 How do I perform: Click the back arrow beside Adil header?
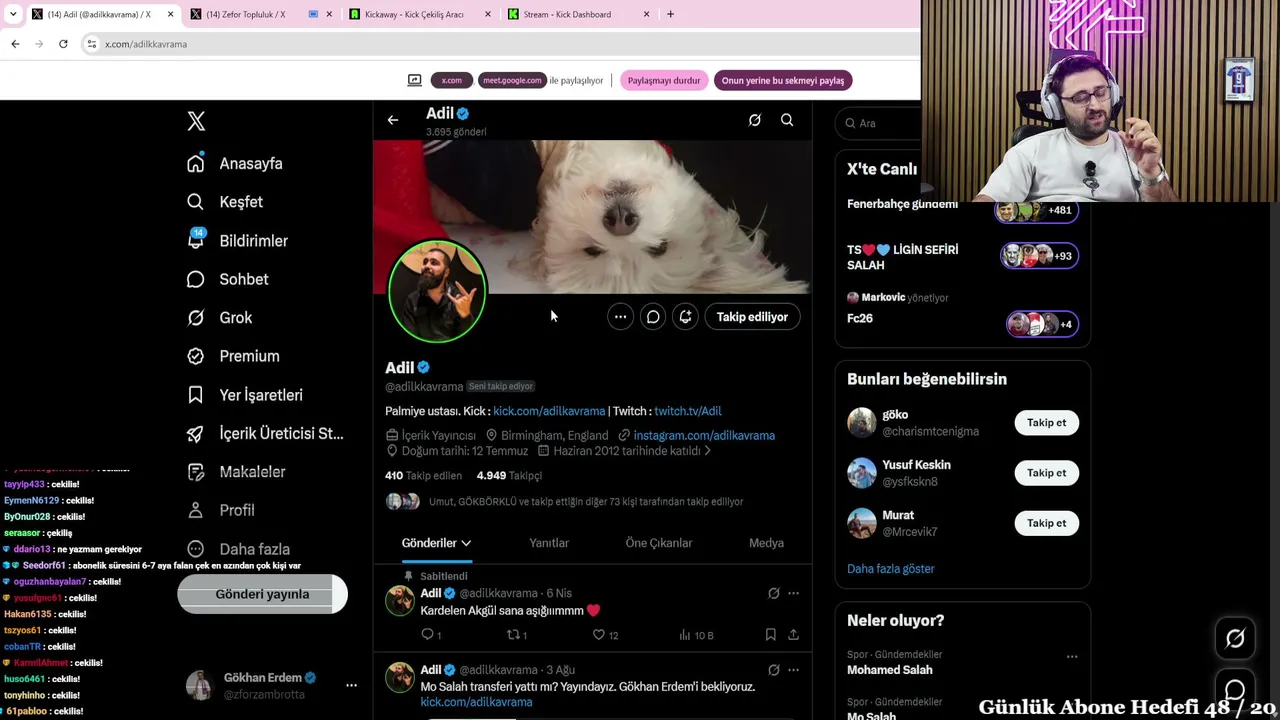[393, 120]
